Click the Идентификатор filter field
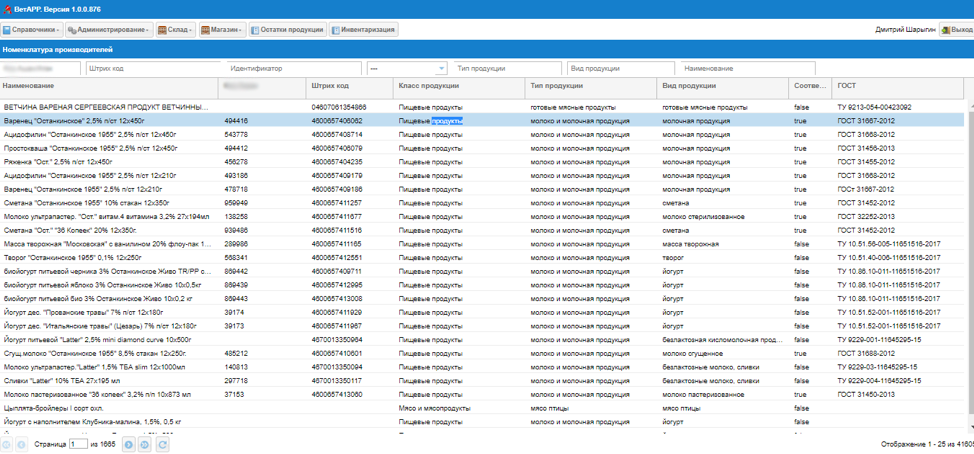974x454 pixels. pos(292,69)
